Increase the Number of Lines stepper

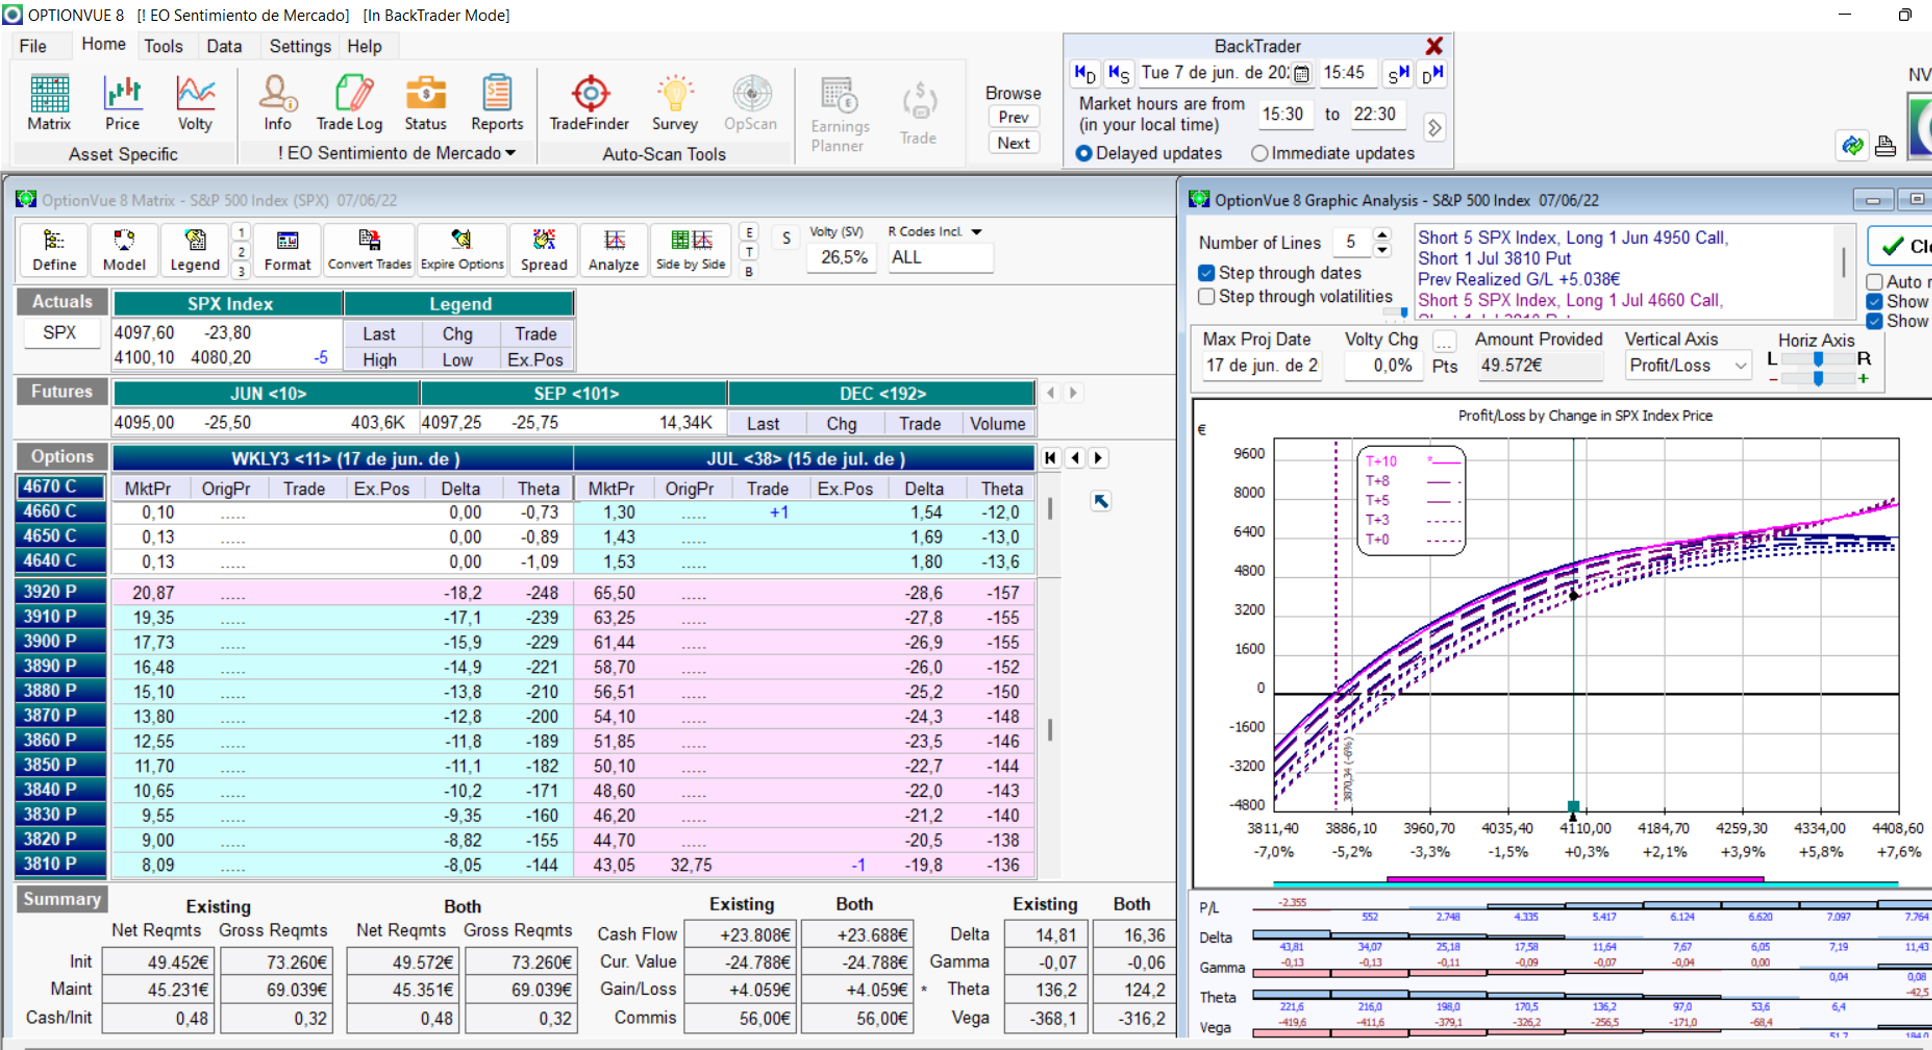pos(1382,235)
